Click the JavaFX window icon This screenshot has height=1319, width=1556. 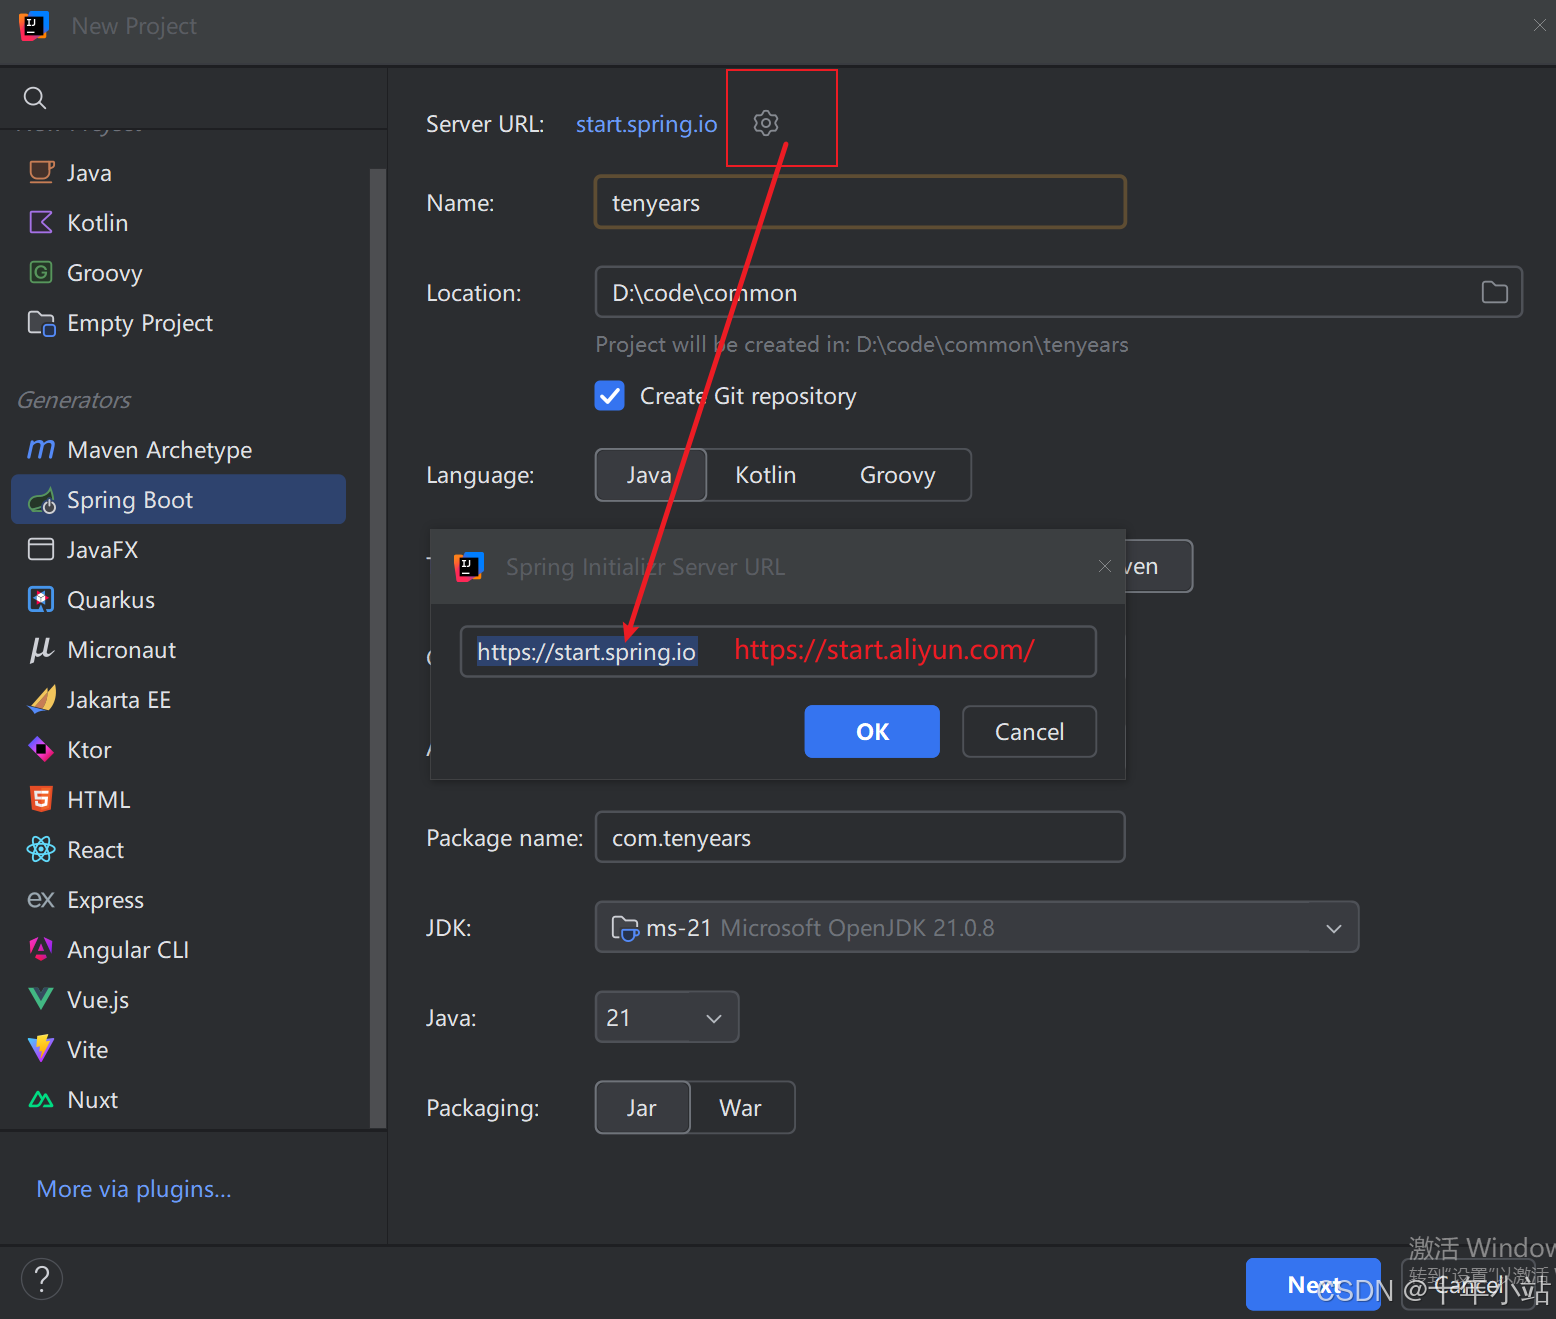41,549
